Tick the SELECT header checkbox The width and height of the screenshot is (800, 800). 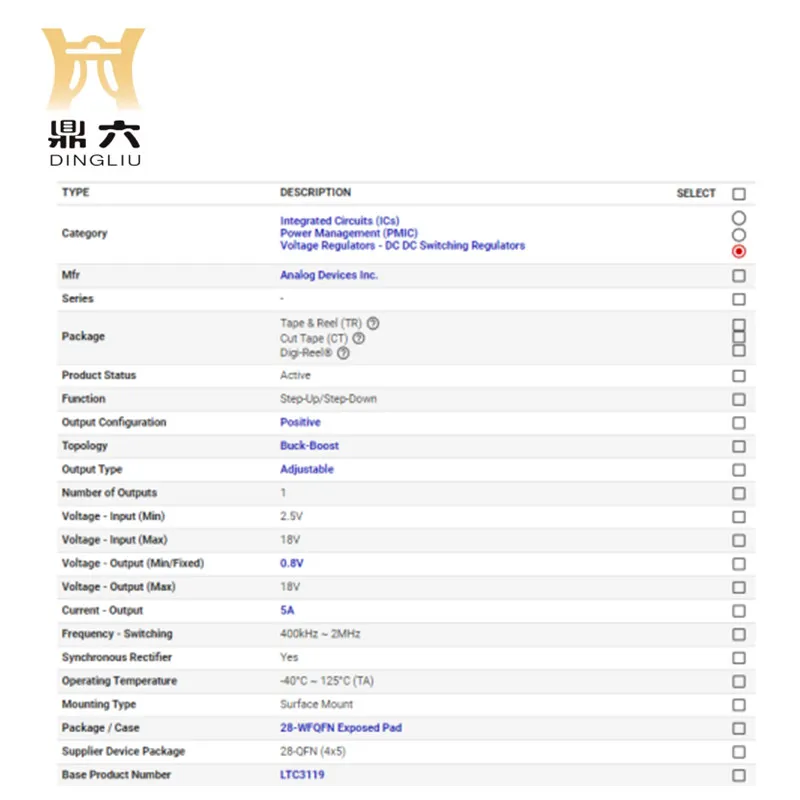(738, 194)
